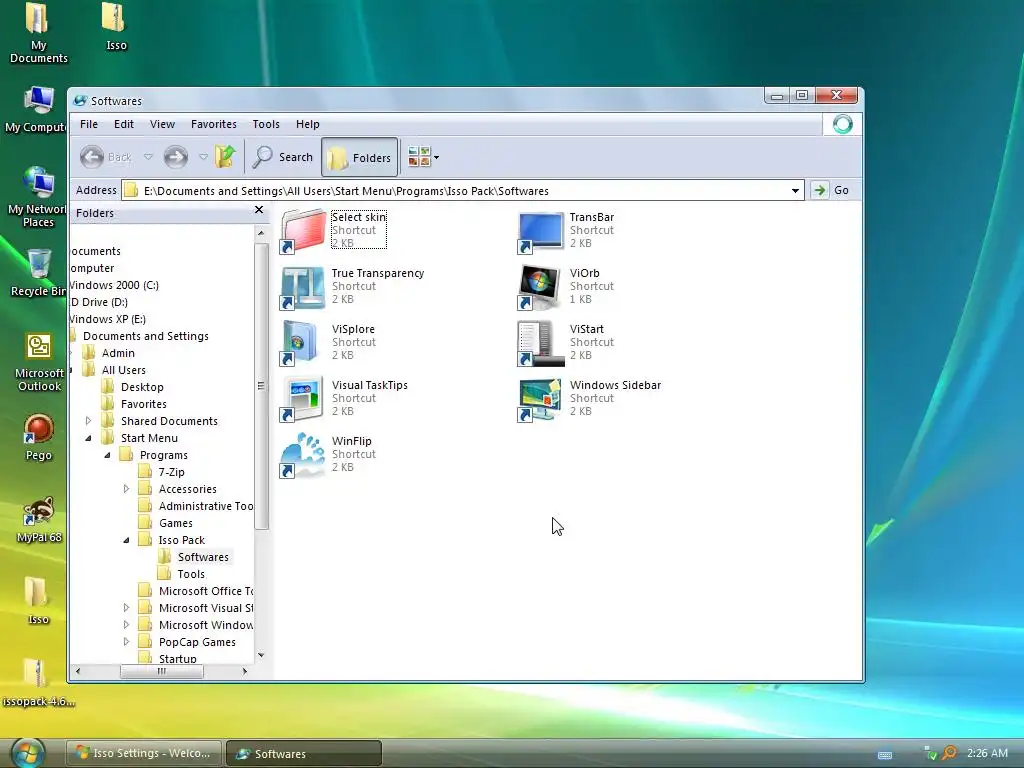Click the Softwares taskbar button

(304, 753)
